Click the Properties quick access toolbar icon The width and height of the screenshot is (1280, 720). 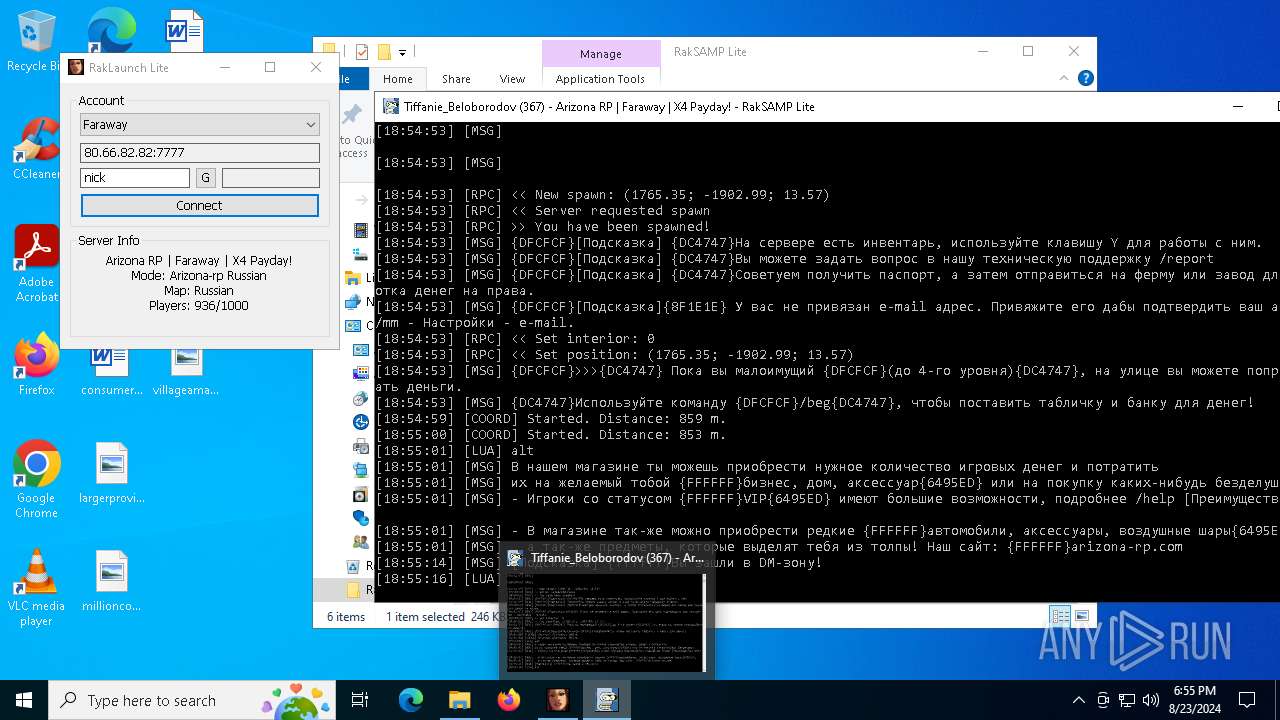362,52
